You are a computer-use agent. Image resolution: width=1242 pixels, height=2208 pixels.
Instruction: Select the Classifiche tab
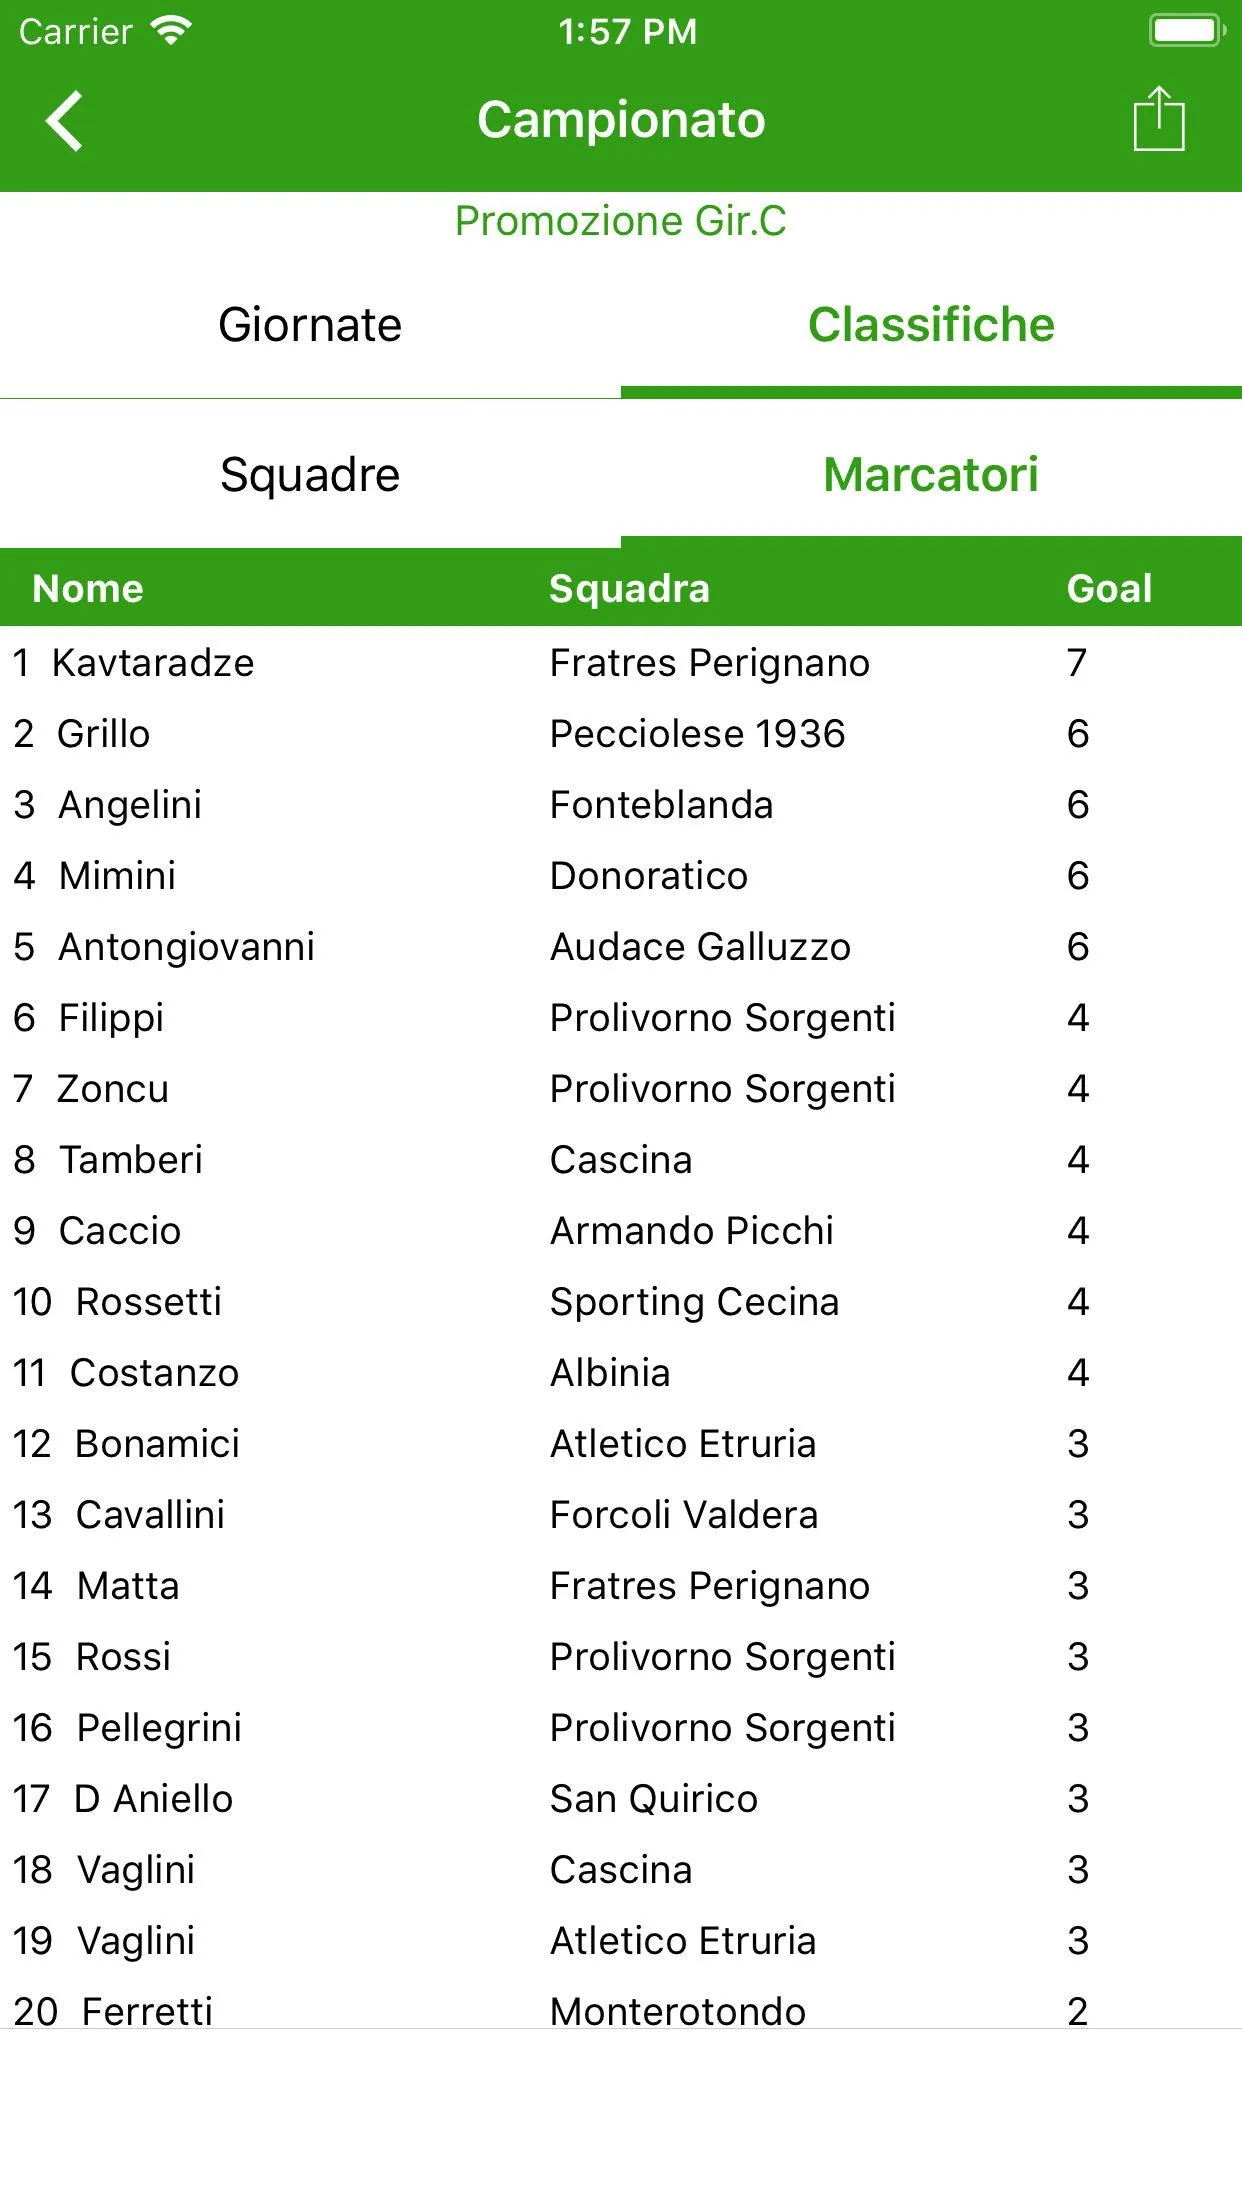[x=931, y=325]
